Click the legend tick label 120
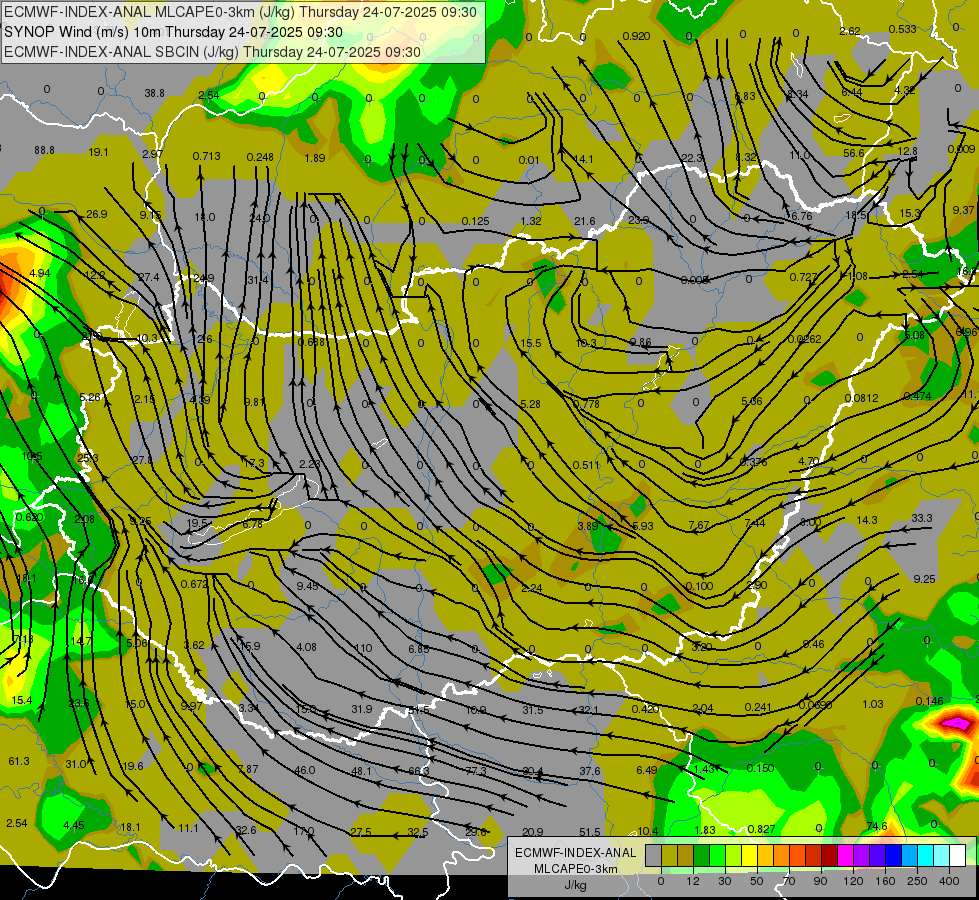This screenshot has height=900, width=979. point(854,881)
